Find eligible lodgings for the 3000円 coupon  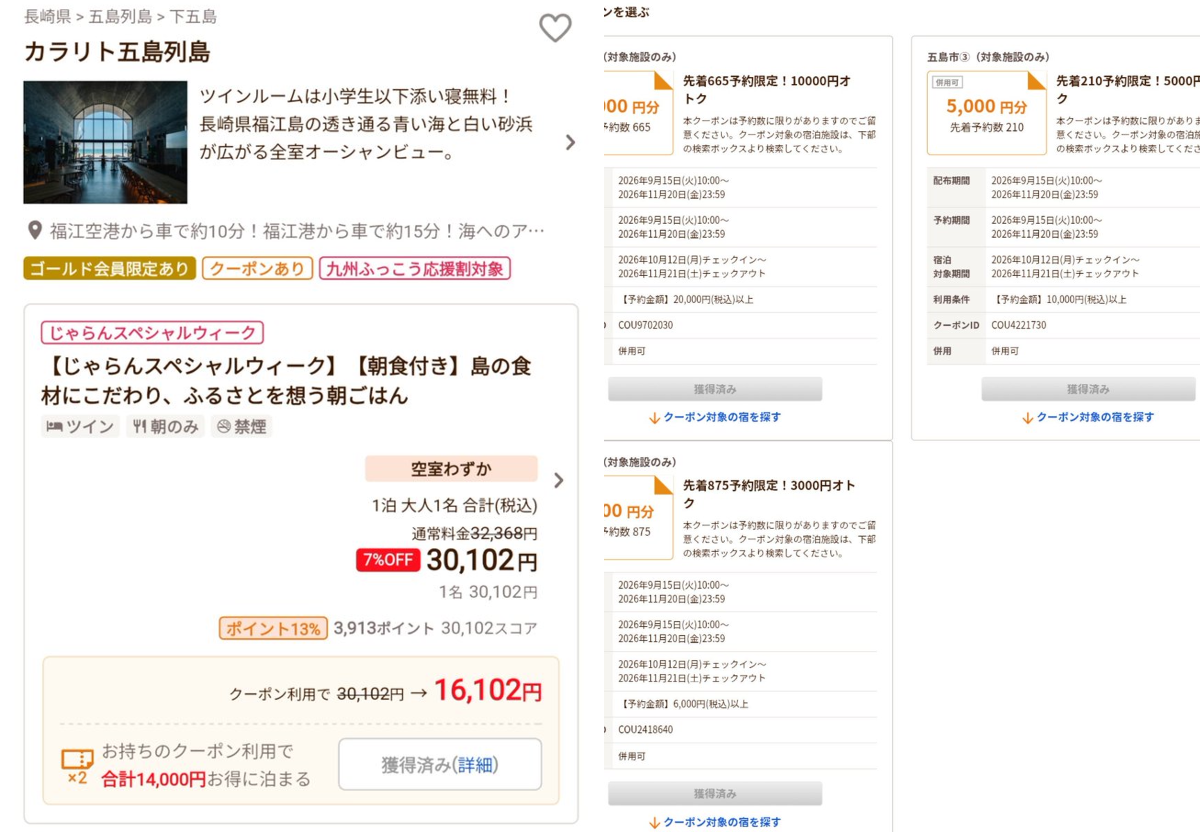[x=715, y=822]
